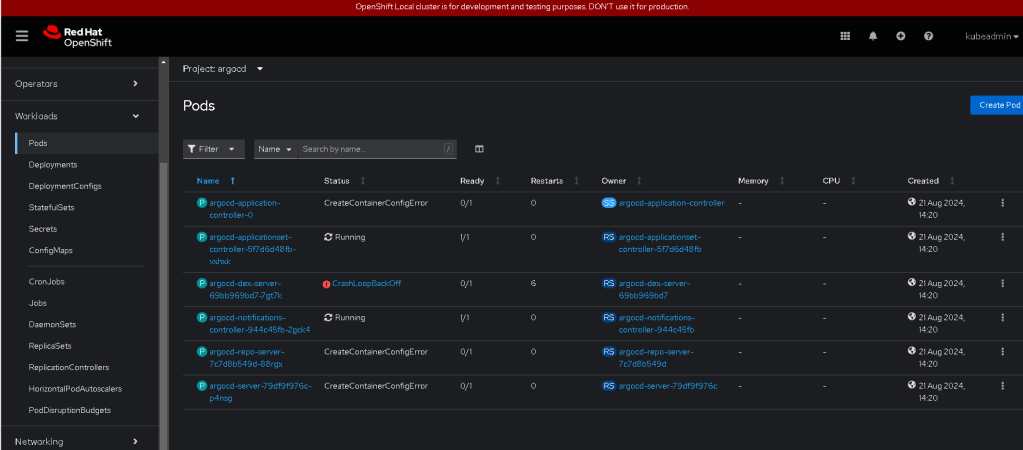
Task: Click the Owner column header
Action: tap(613, 181)
